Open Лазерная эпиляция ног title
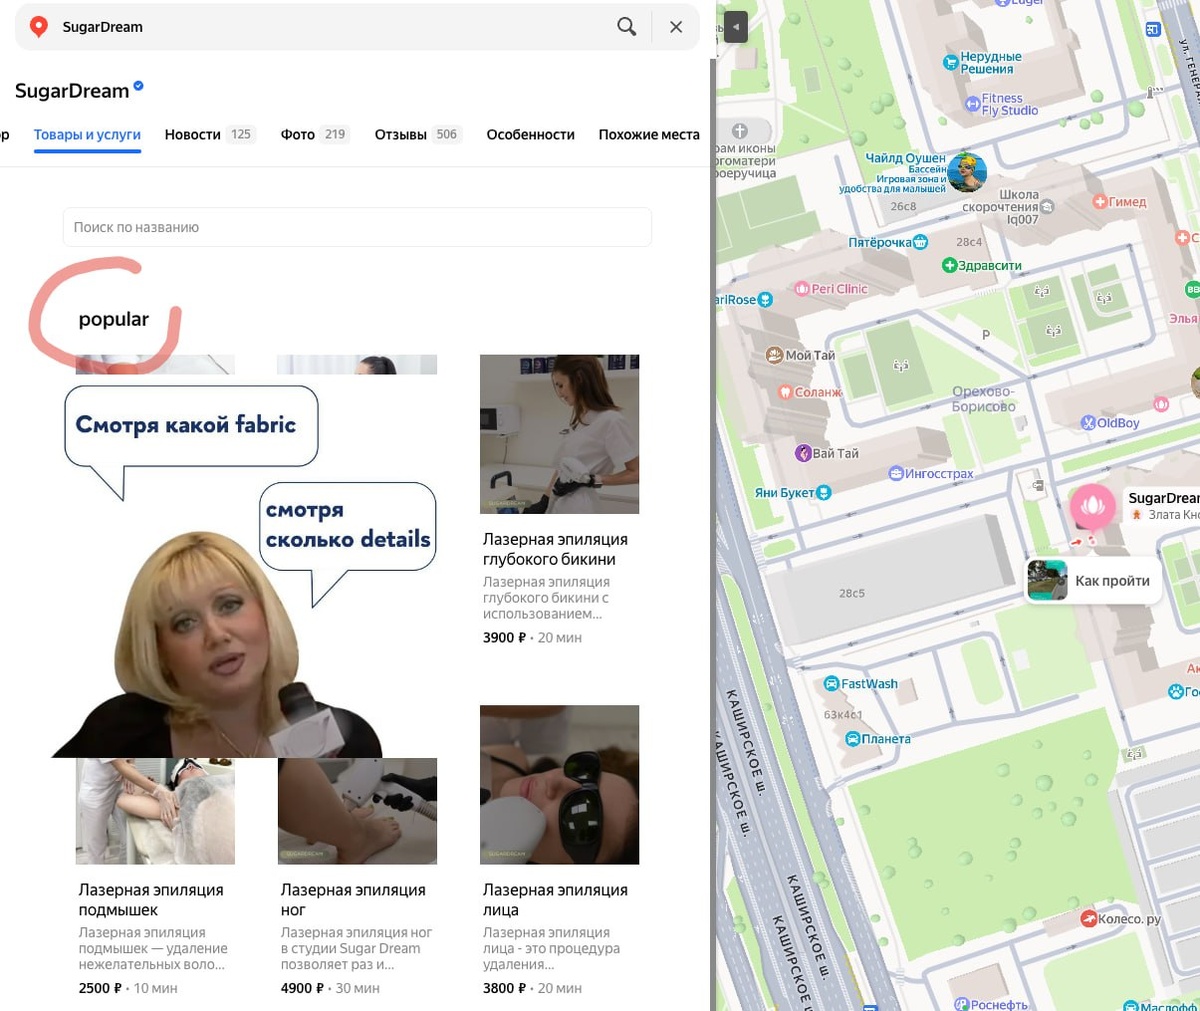This screenshot has height=1011, width=1200. [353, 900]
